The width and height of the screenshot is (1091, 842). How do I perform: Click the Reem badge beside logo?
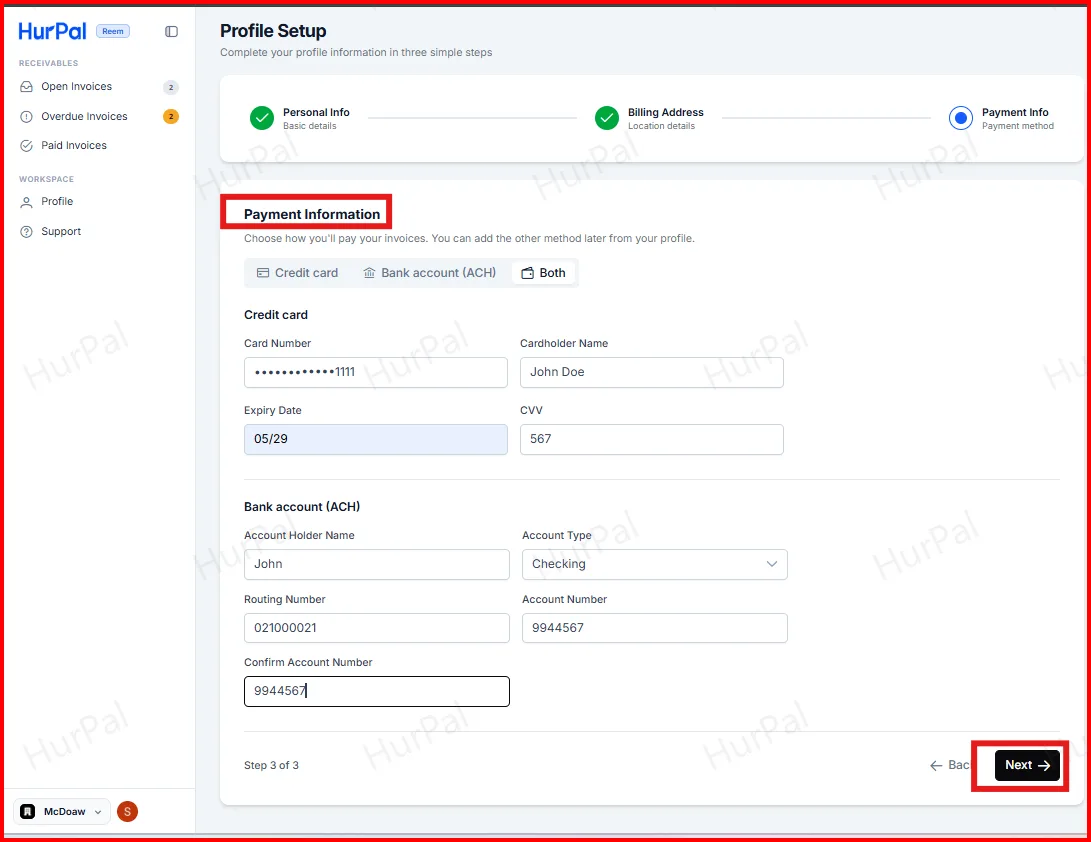pyautogui.click(x=113, y=31)
